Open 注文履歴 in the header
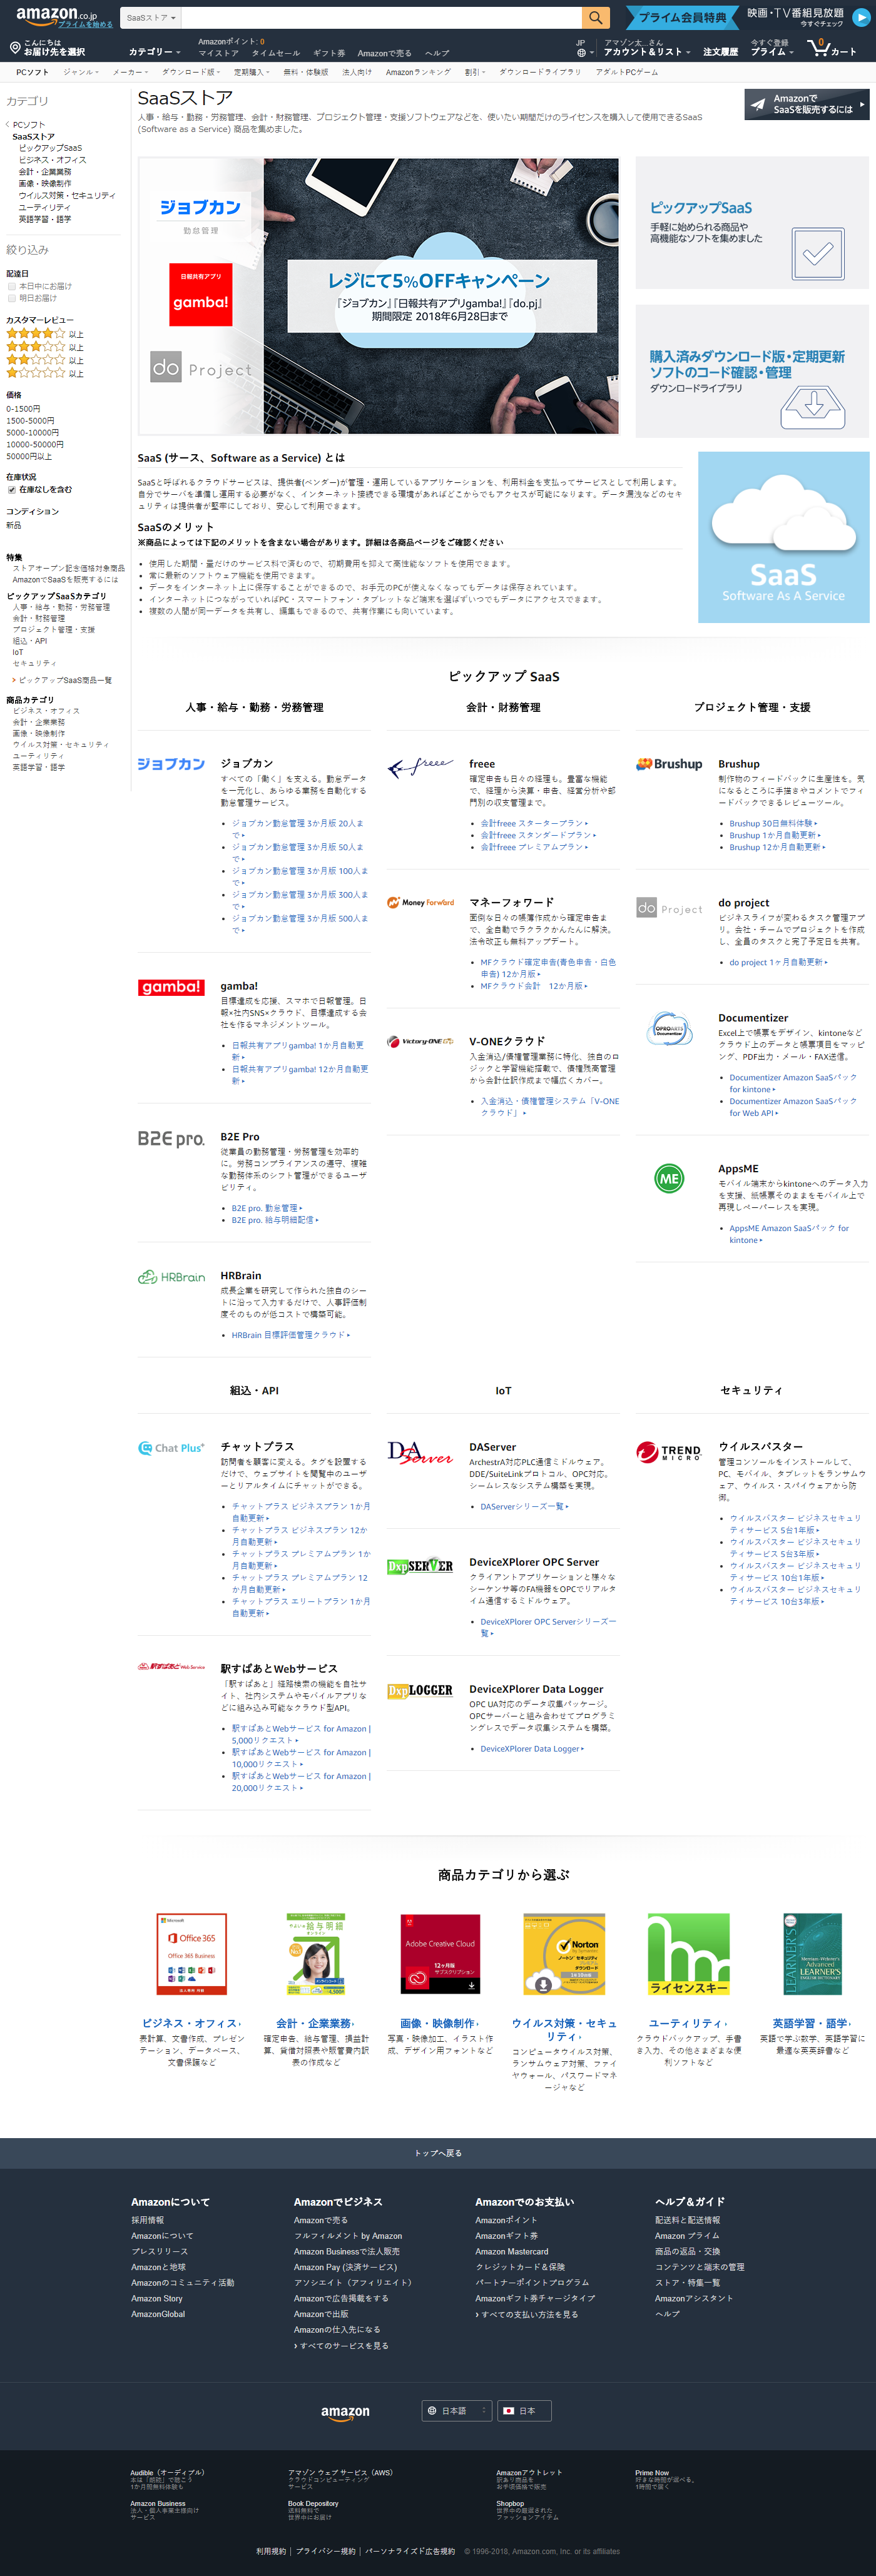The height and width of the screenshot is (2576, 876). tap(720, 52)
